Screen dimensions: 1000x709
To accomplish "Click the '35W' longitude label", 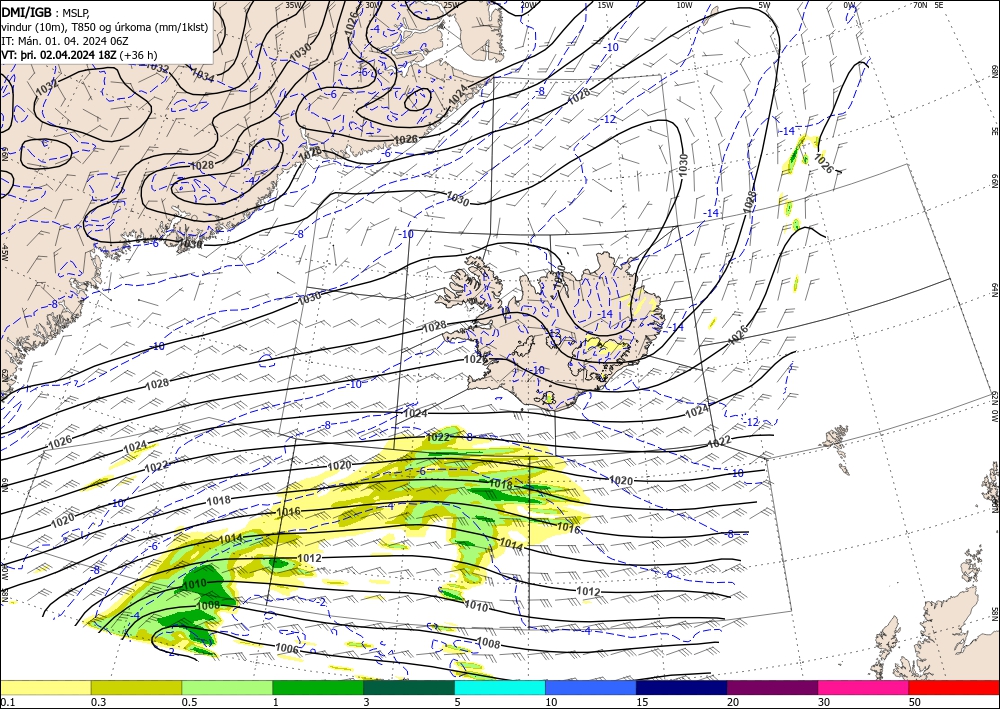I will [x=293, y=5].
